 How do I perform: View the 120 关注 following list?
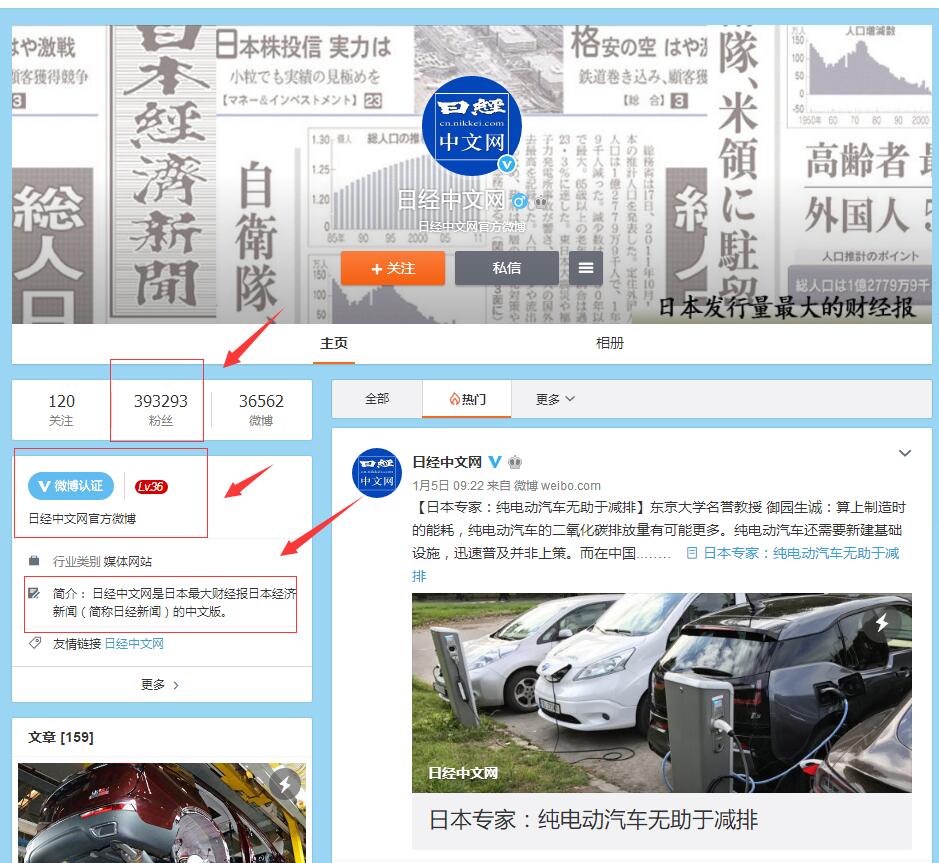pos(61,410)
